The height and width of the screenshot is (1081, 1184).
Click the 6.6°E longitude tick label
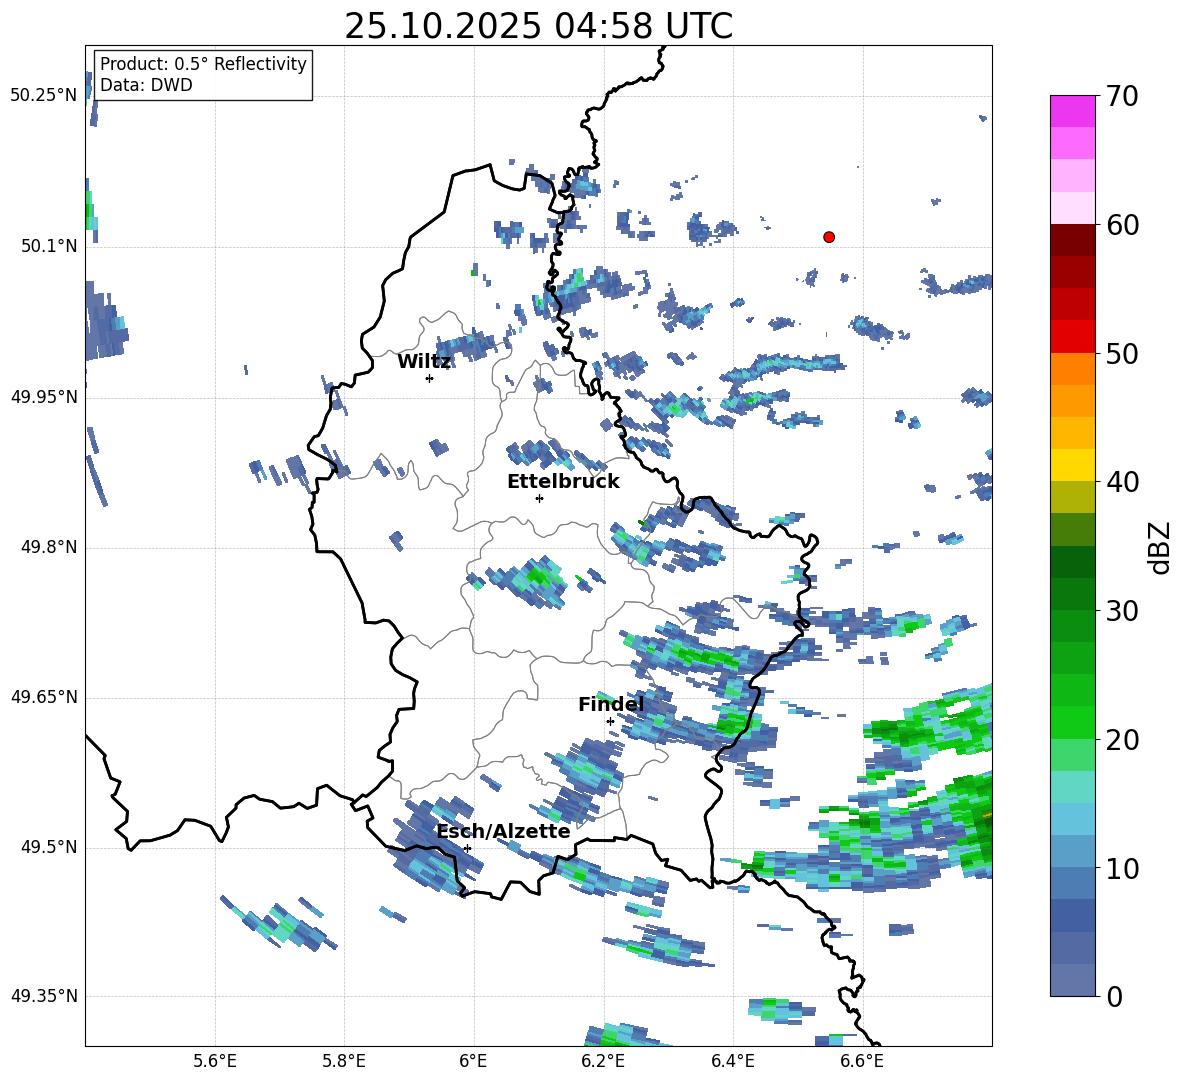[x=862, y=1061]
